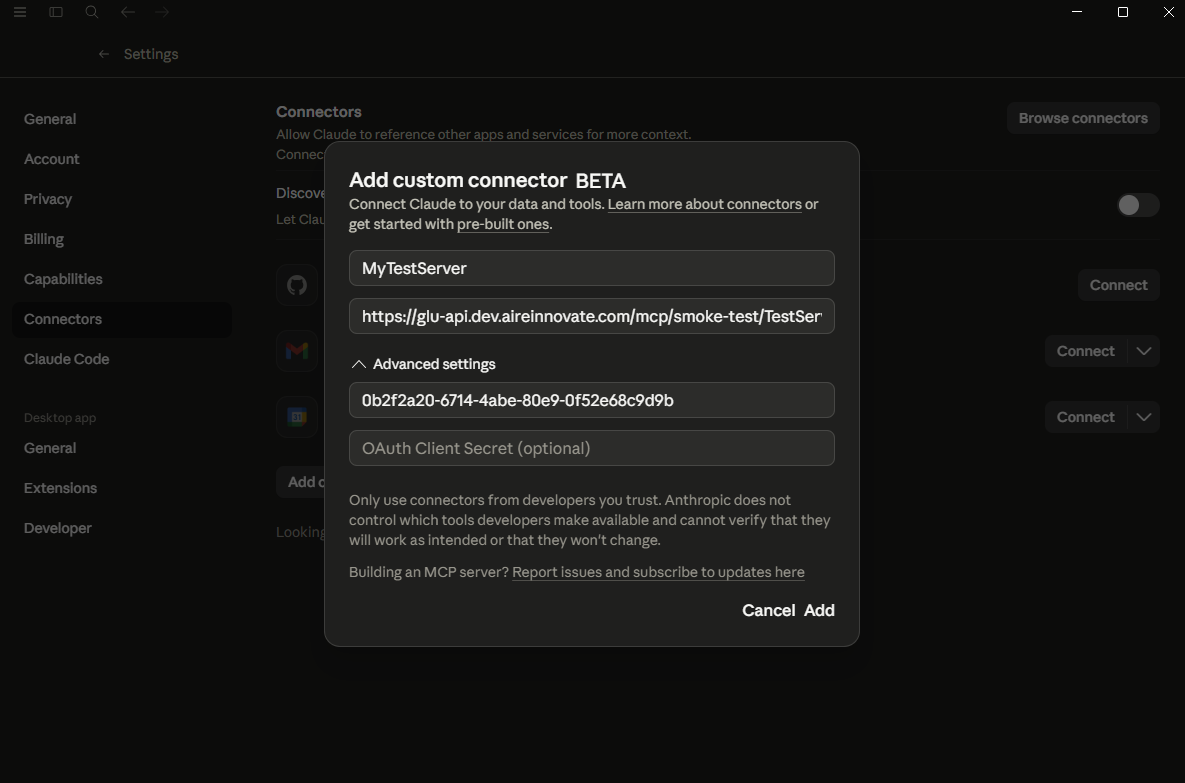Open Claude Code settings section
Image resolution: width=1185 pixels, height=783 pixels.
coord(67,359)
